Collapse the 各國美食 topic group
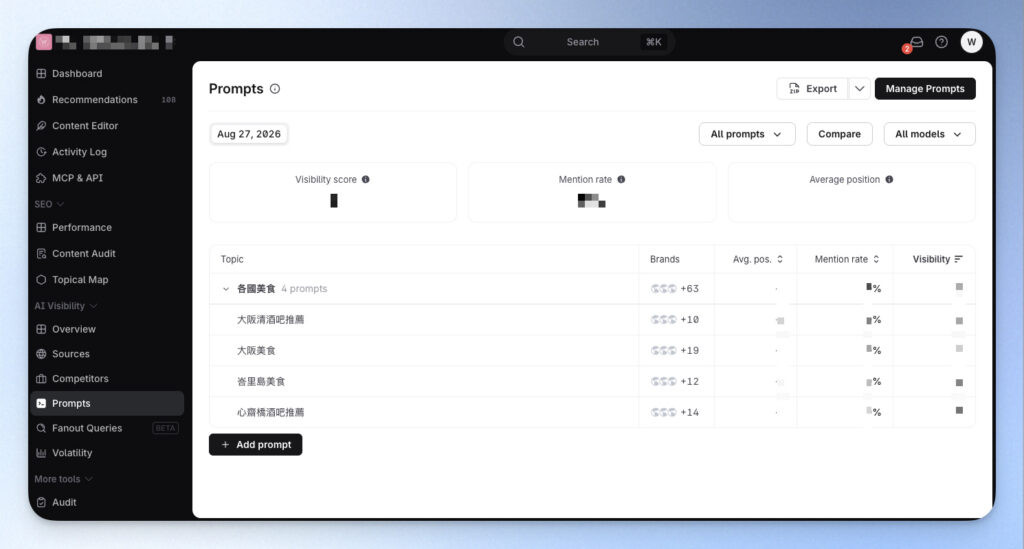The image size is (1024, 549). coord(226,289)
